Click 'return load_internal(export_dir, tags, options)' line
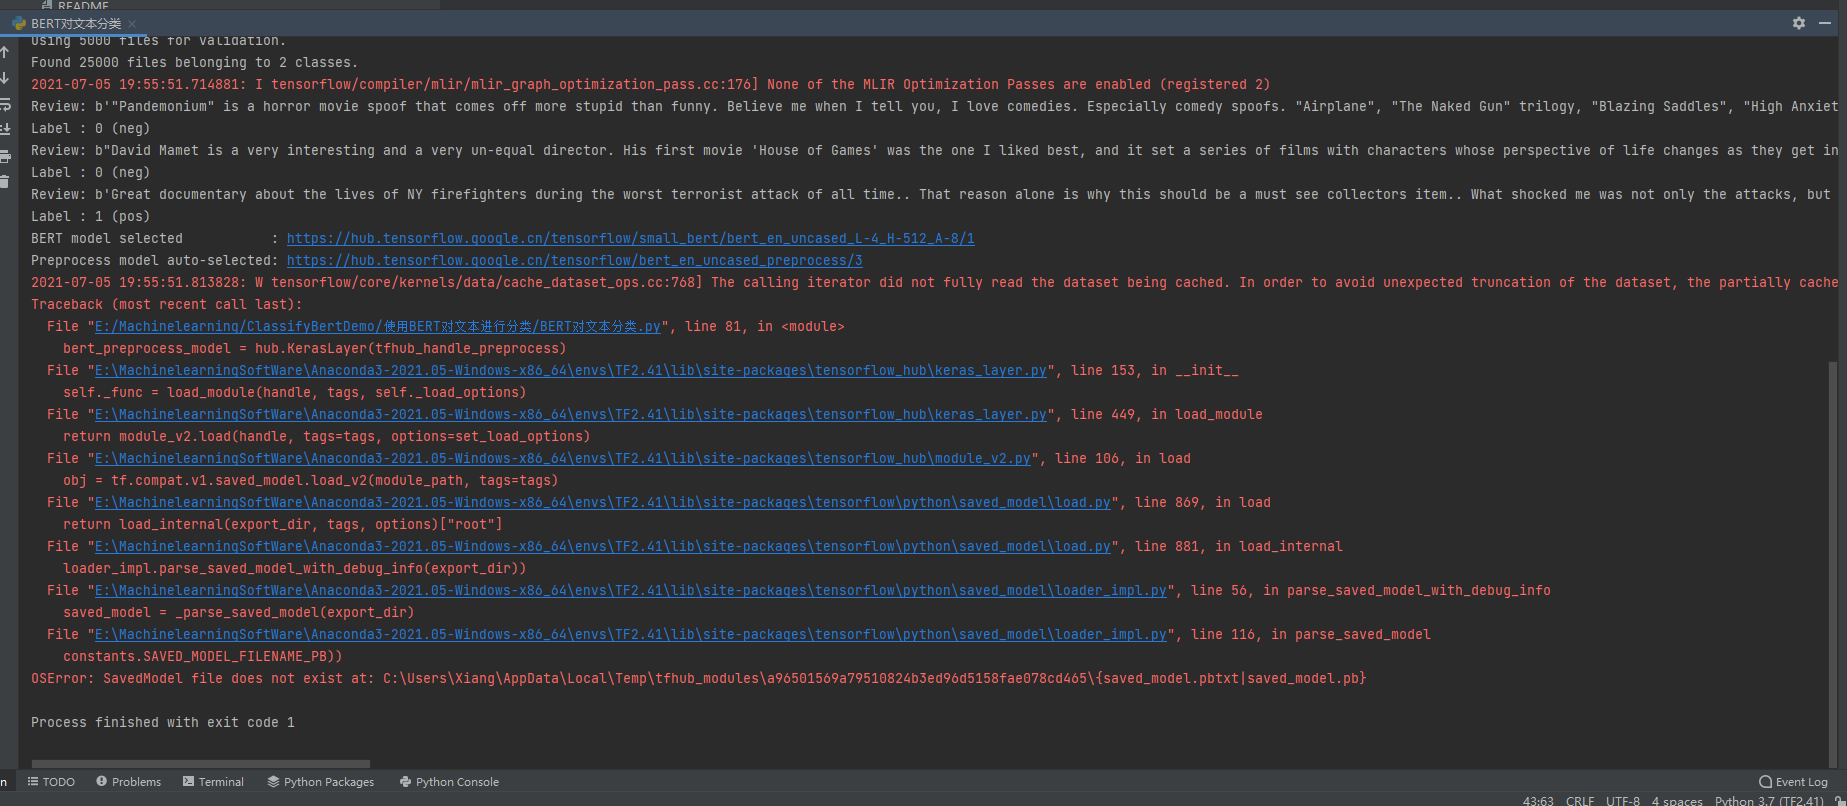The image size is (1847, 806). (x=282, y=524)
